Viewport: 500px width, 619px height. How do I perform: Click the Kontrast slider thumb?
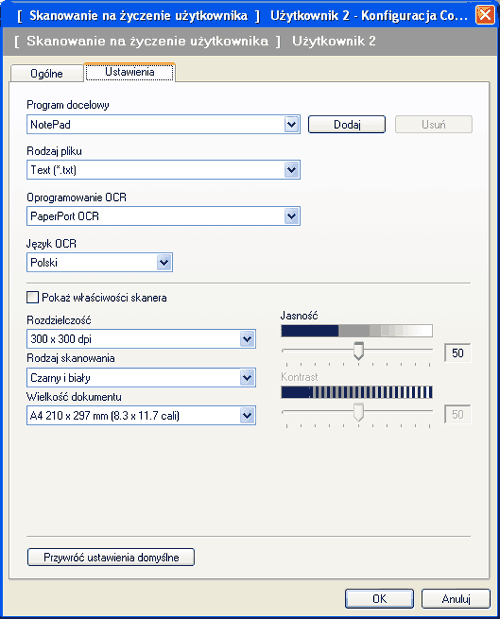(x=358, y=412)
